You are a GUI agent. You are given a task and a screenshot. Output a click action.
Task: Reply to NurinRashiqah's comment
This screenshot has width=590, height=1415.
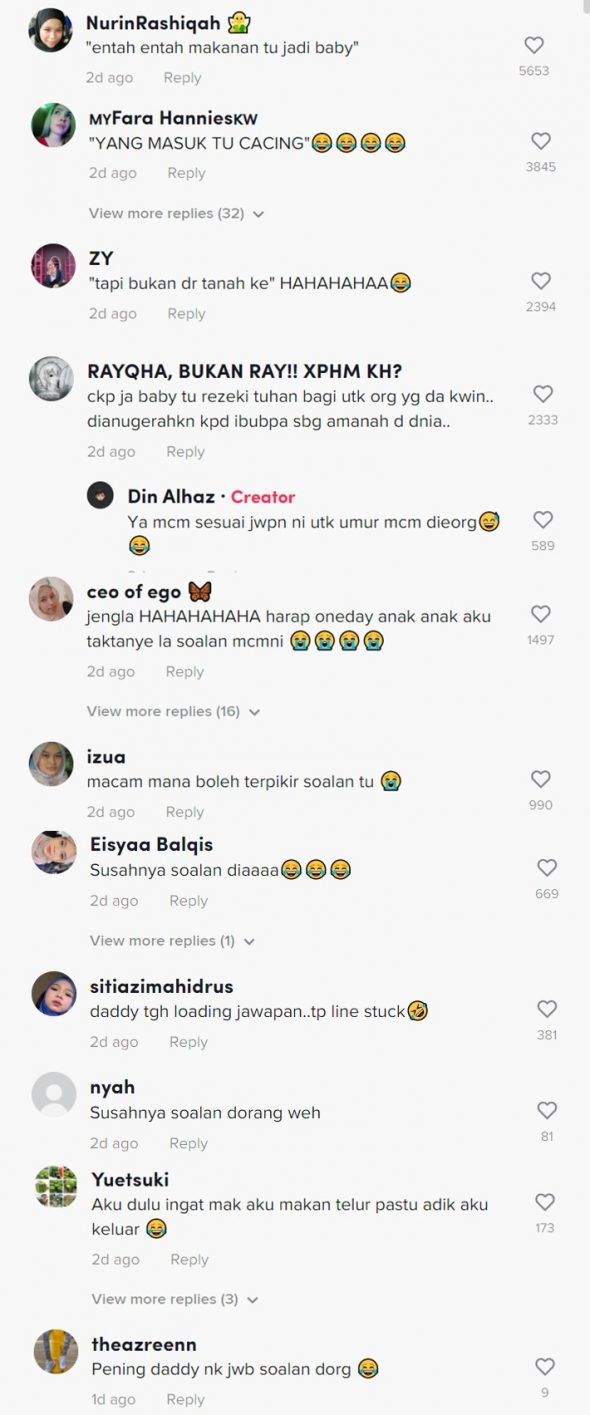tap(182, 78)
